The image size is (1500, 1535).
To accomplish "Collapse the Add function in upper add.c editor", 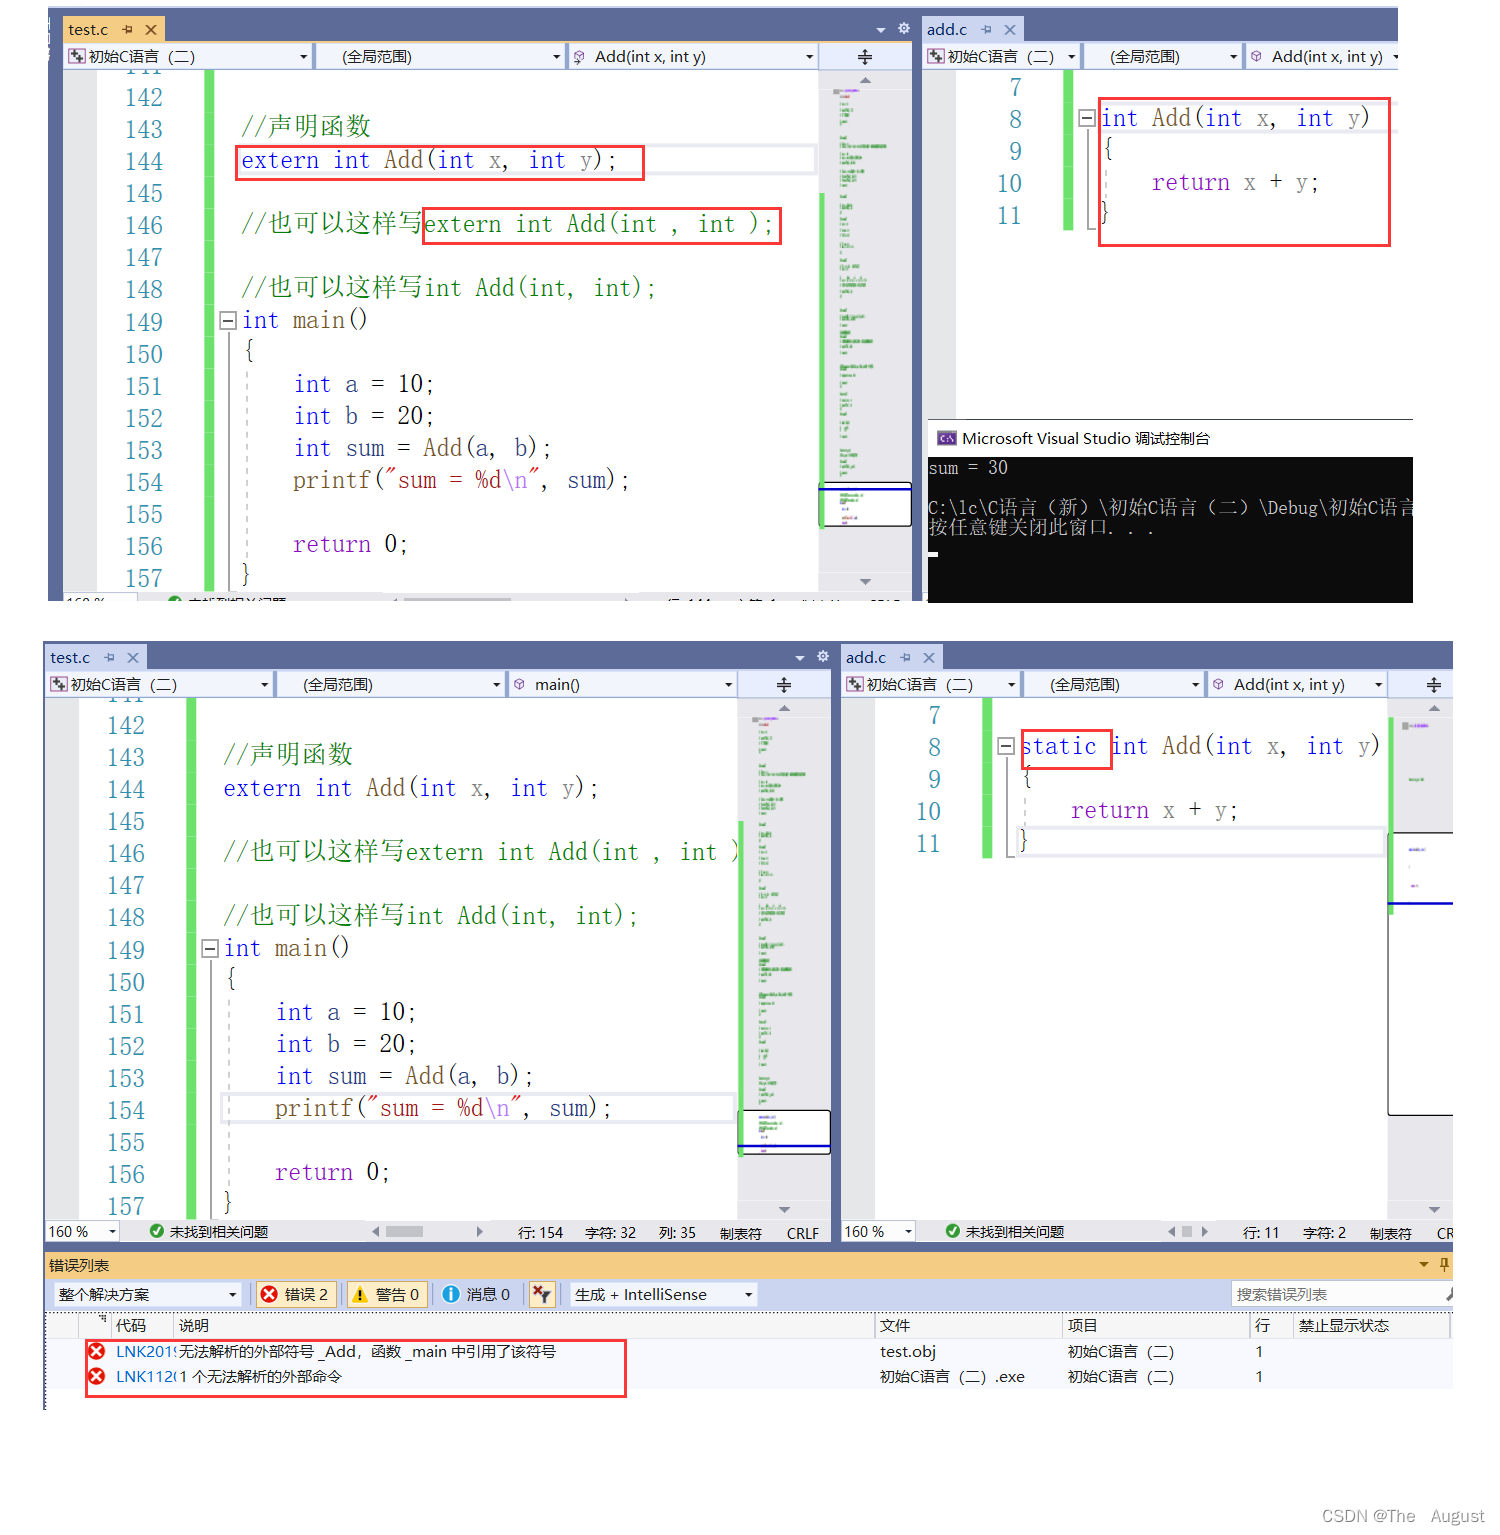I will [1087, 118].
